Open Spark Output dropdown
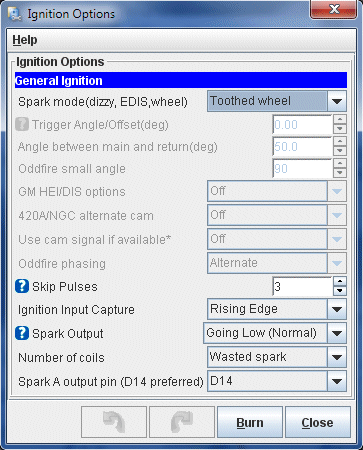Image resolution: width=363 pixels, height=450 pixels. (x=275, y=333)
